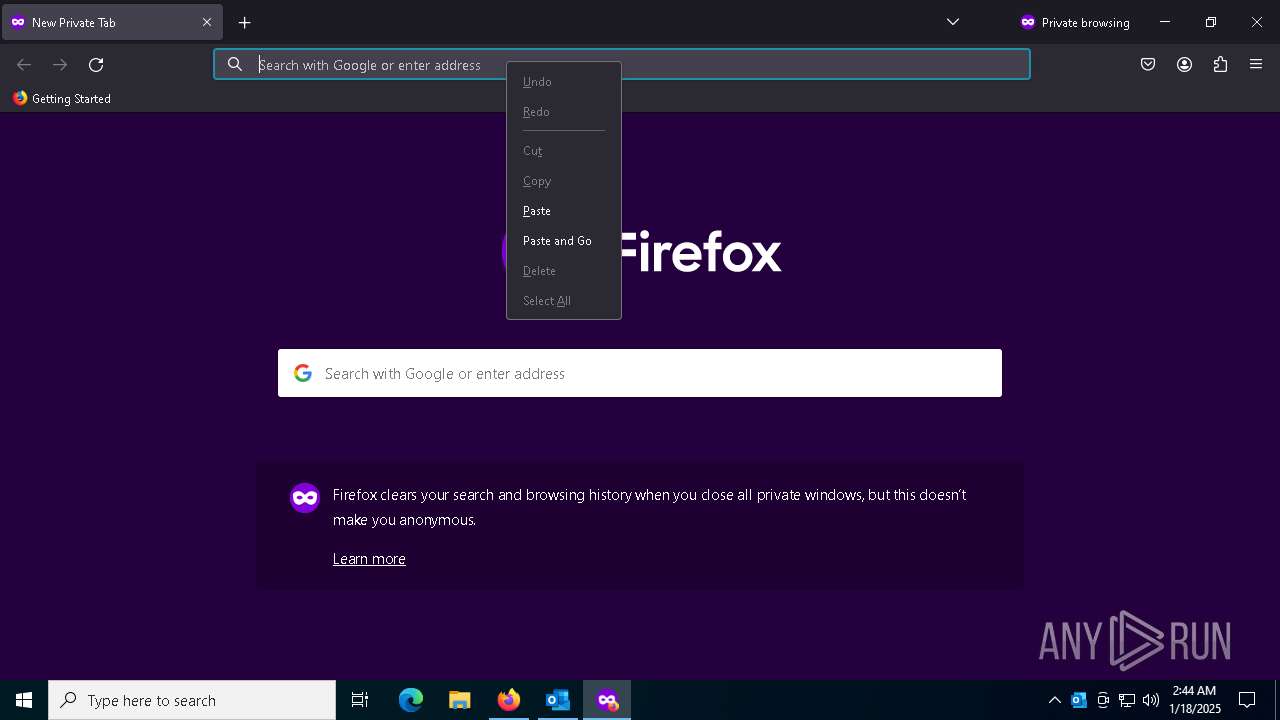Open Task View from the taskbar
The height and width of the screenshot is (720, 1280).
[360, 700]
